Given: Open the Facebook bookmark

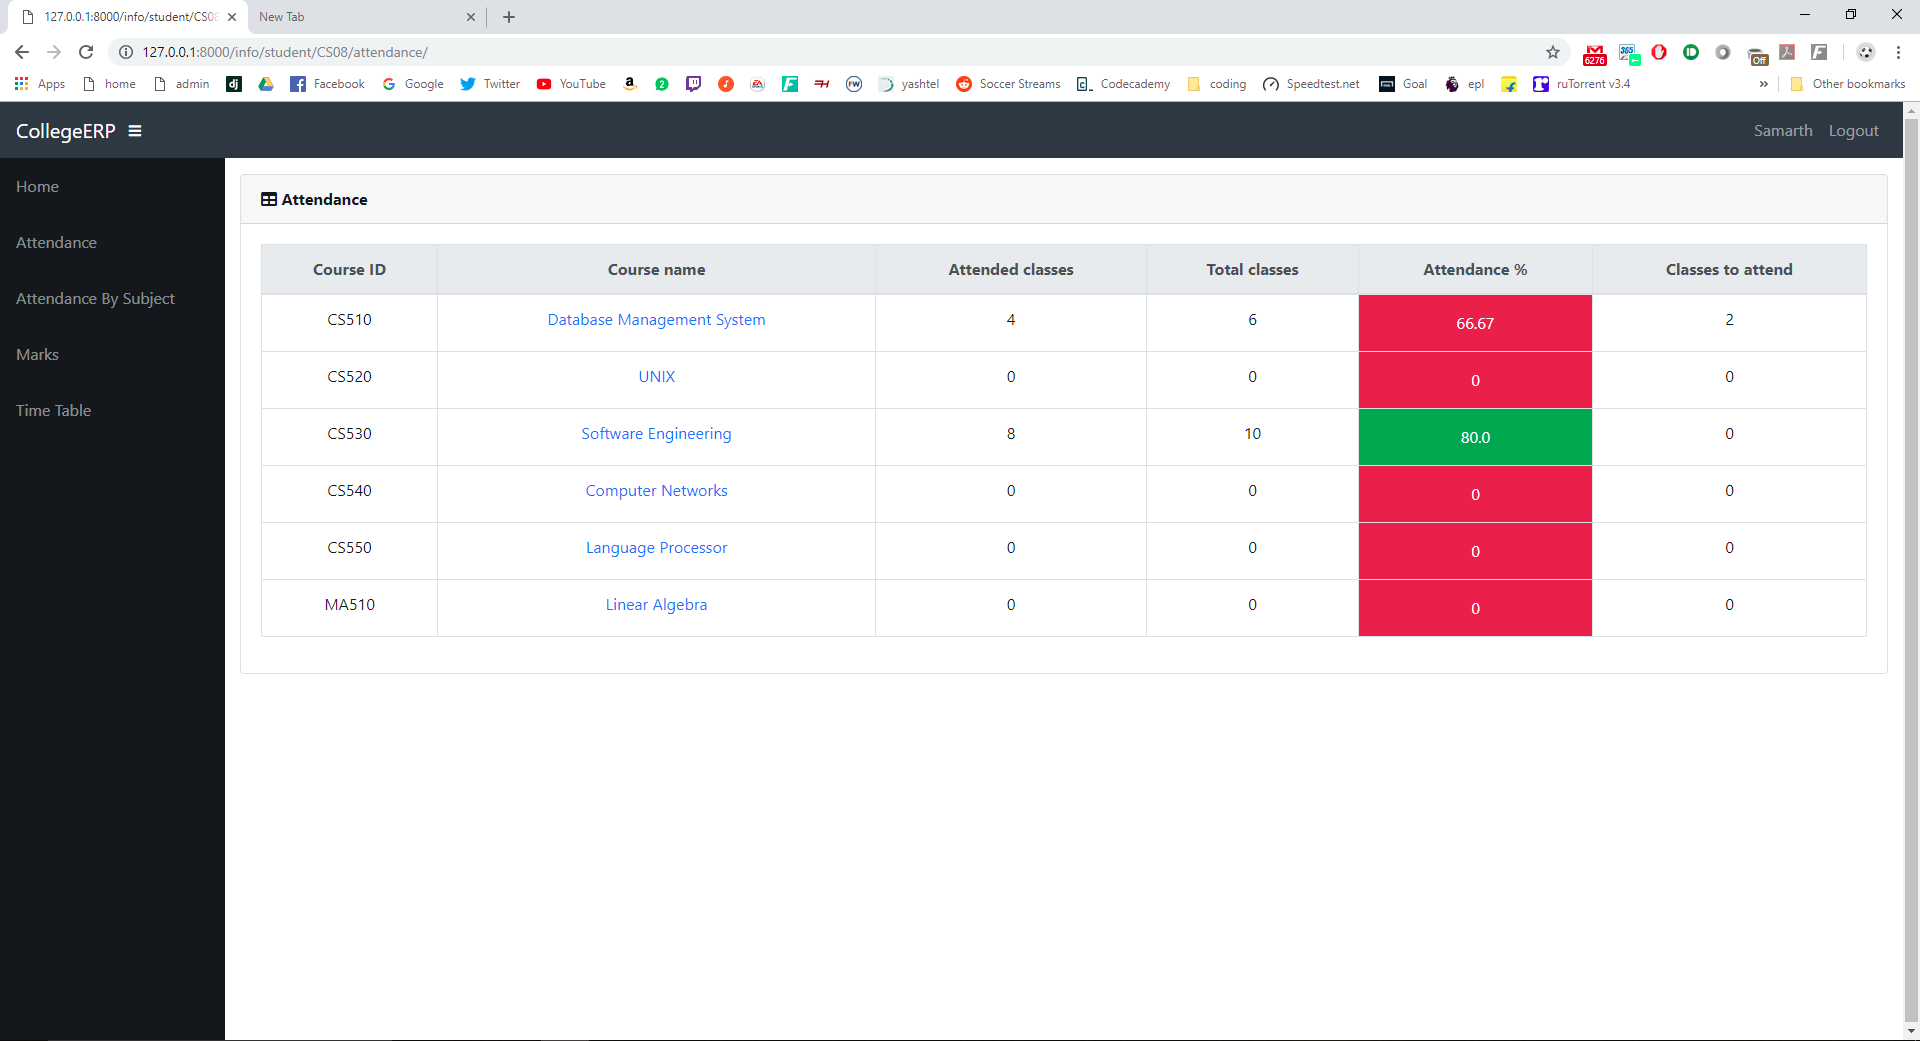Looking at the screenshot, I should point(328,84).
